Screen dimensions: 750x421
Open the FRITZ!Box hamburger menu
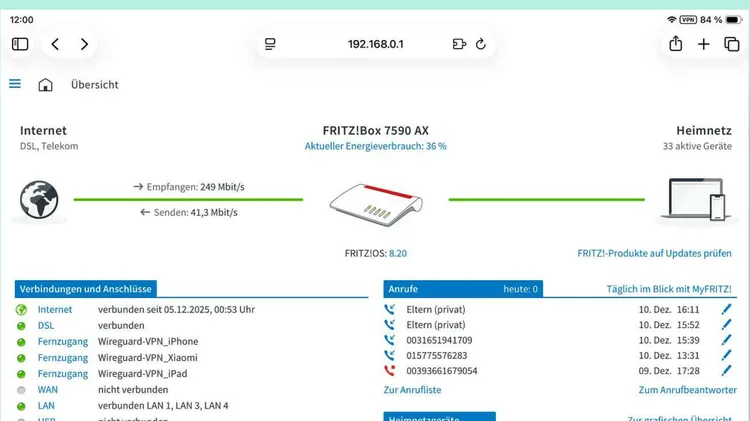15,84
